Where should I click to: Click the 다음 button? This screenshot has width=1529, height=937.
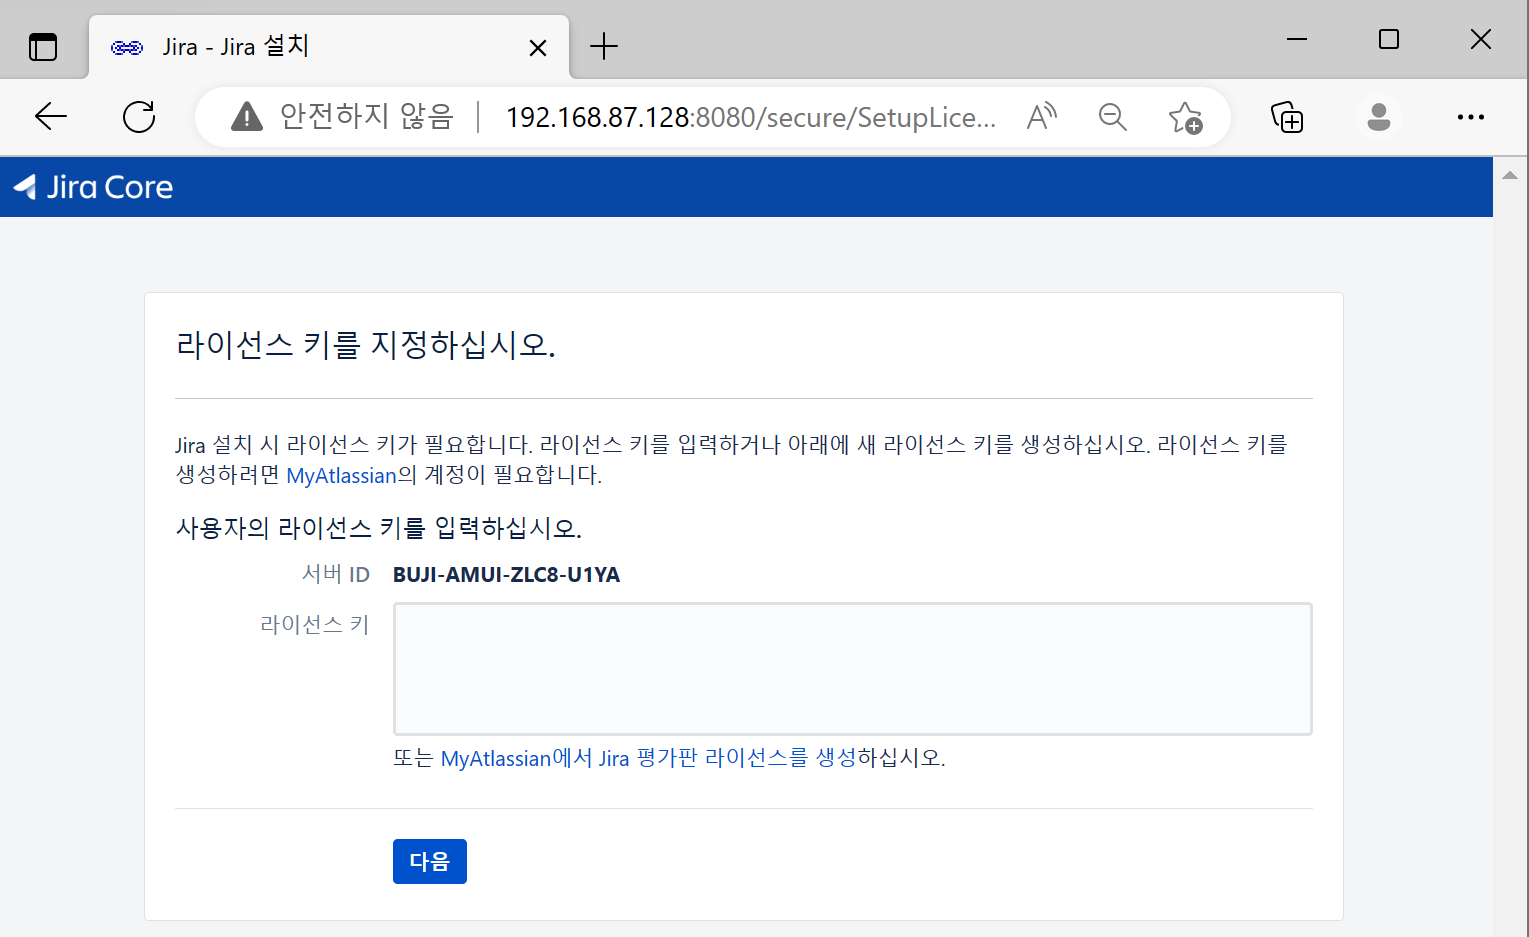pyautogui.click(x=430, y=861)
